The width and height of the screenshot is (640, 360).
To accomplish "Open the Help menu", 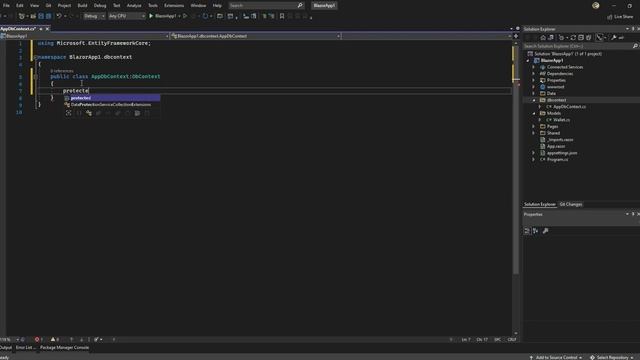I will click(217, 5).
